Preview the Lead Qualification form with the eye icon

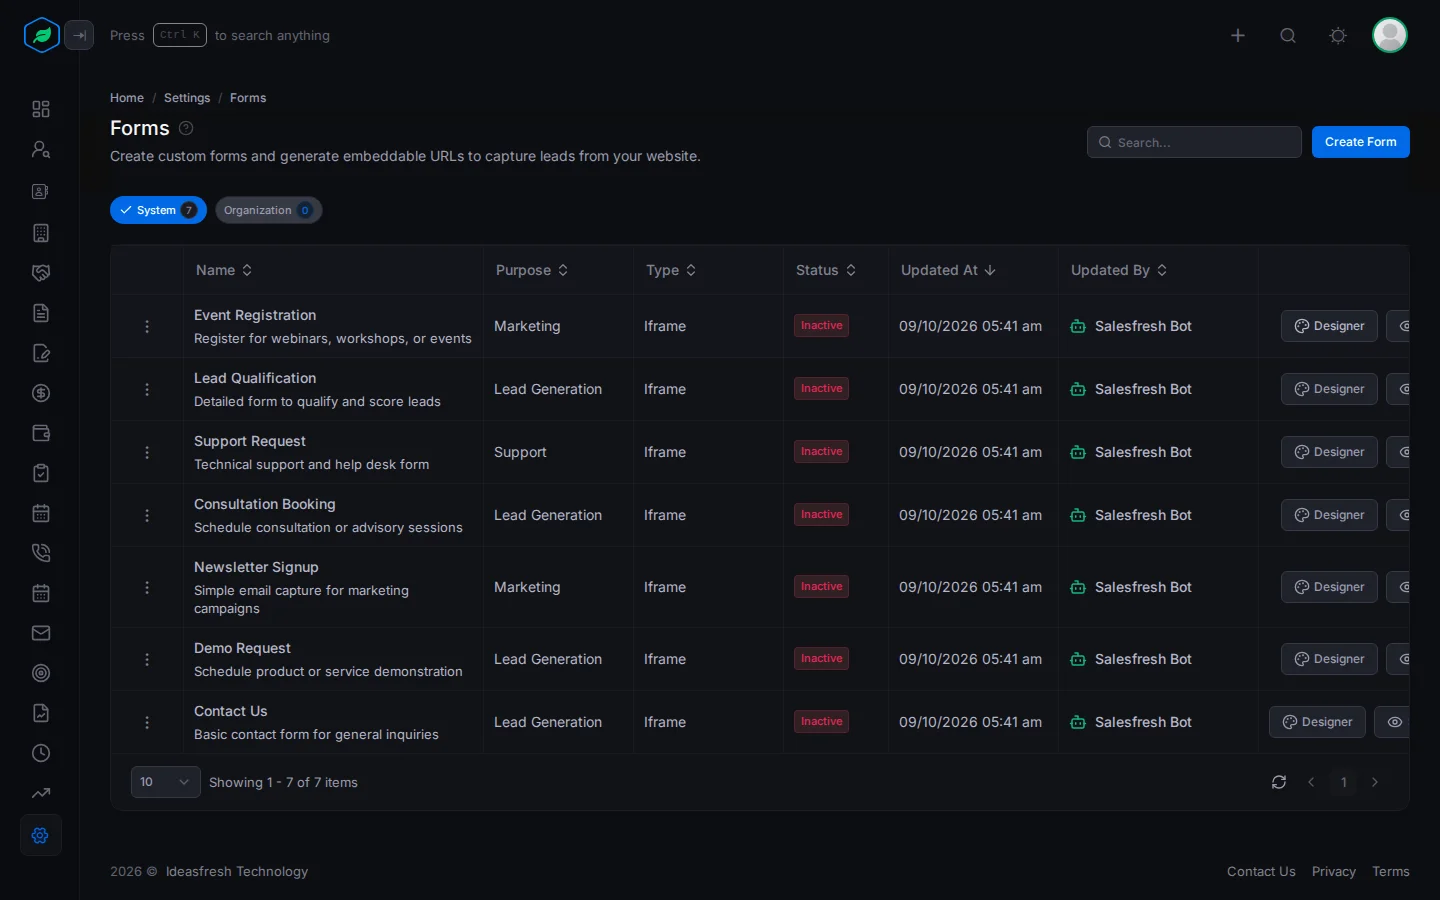tap(1398, 389)
